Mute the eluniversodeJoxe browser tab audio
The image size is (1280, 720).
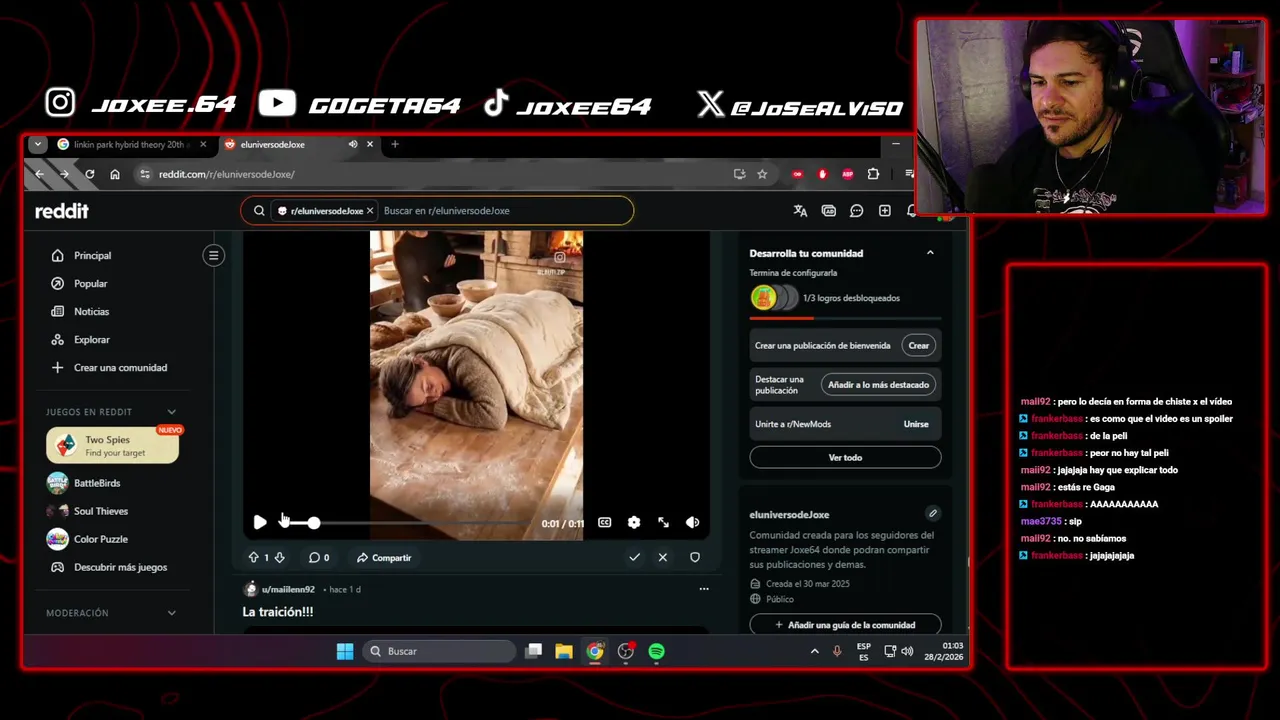point(353,144)
